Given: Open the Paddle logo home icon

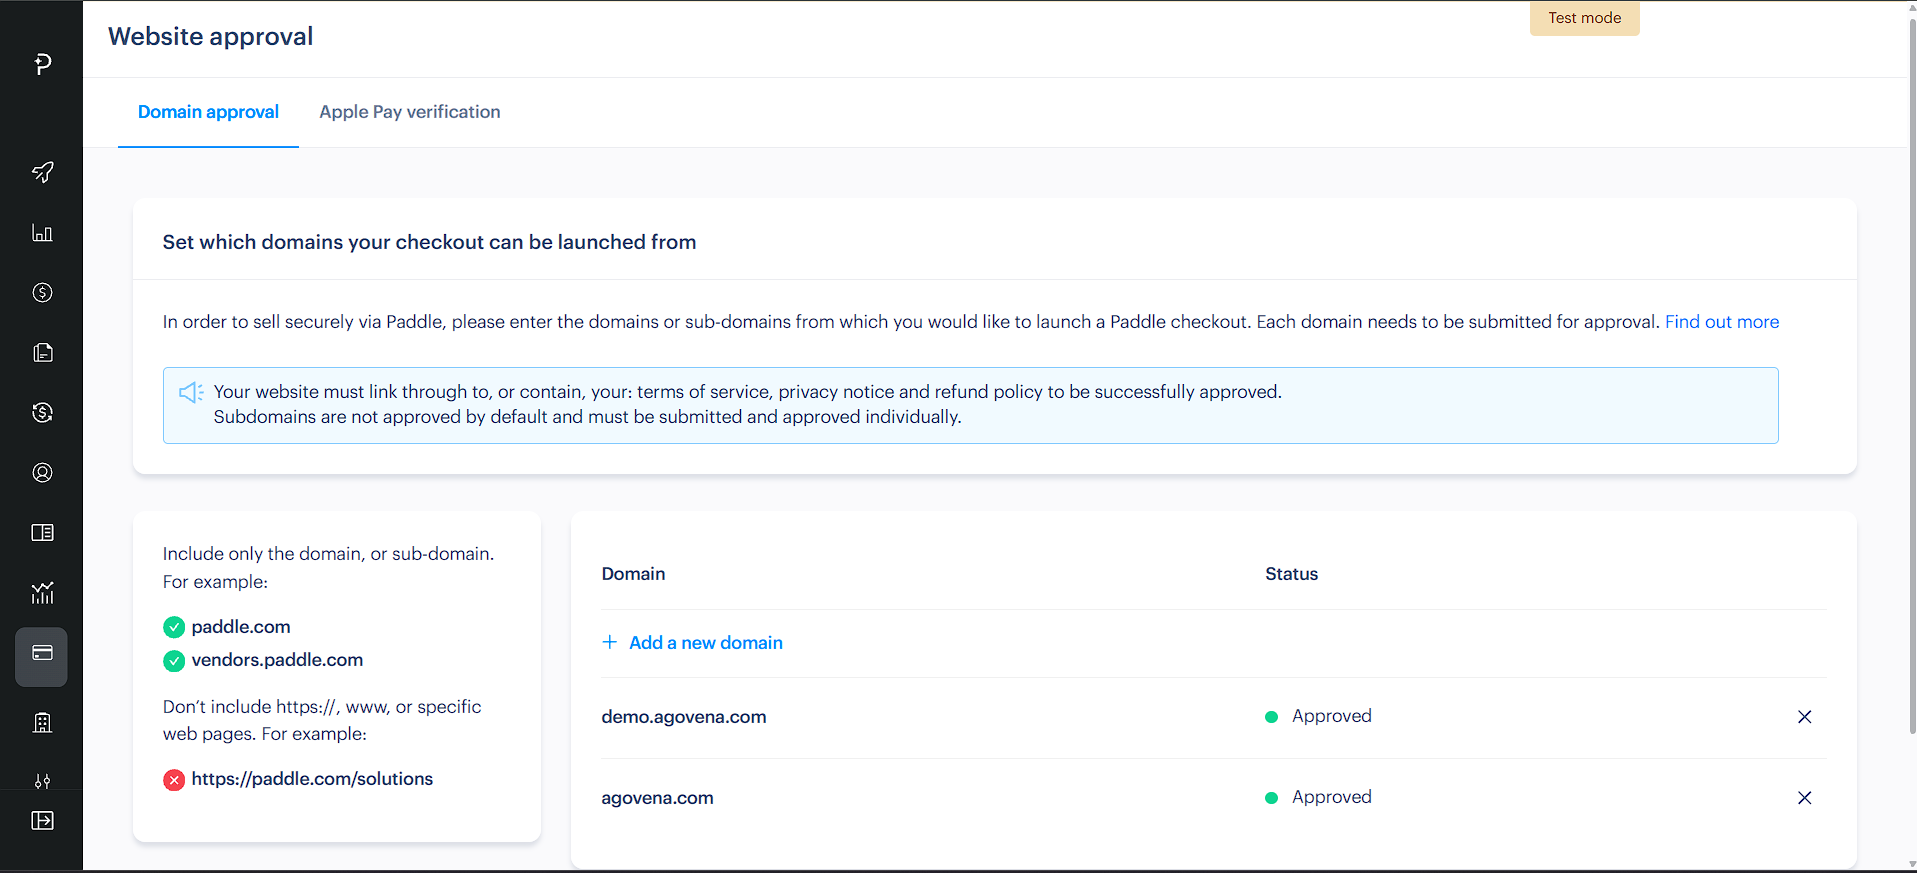Looking at the screenshot, I should 42,64.
